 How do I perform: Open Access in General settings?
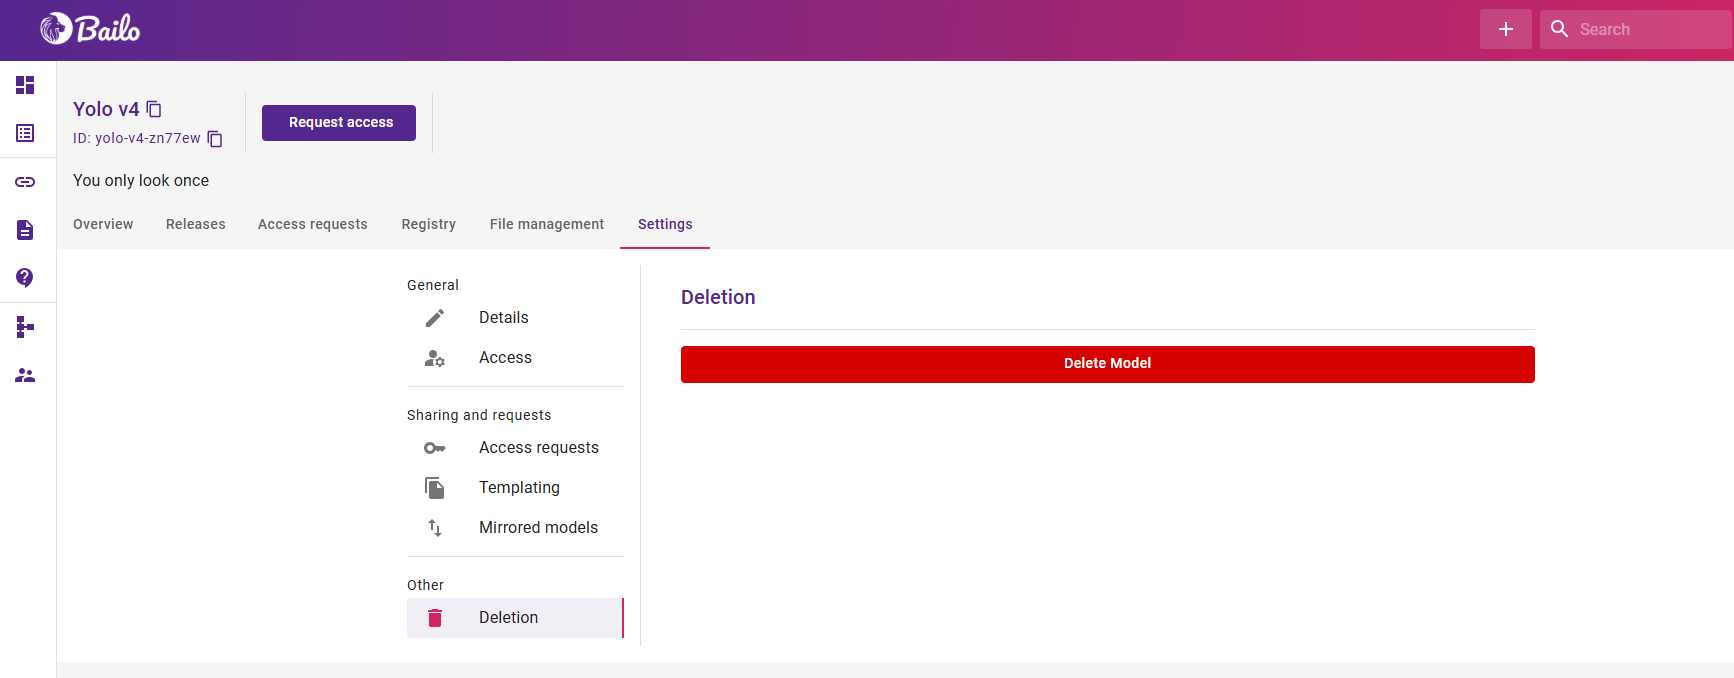pos(515,358)
